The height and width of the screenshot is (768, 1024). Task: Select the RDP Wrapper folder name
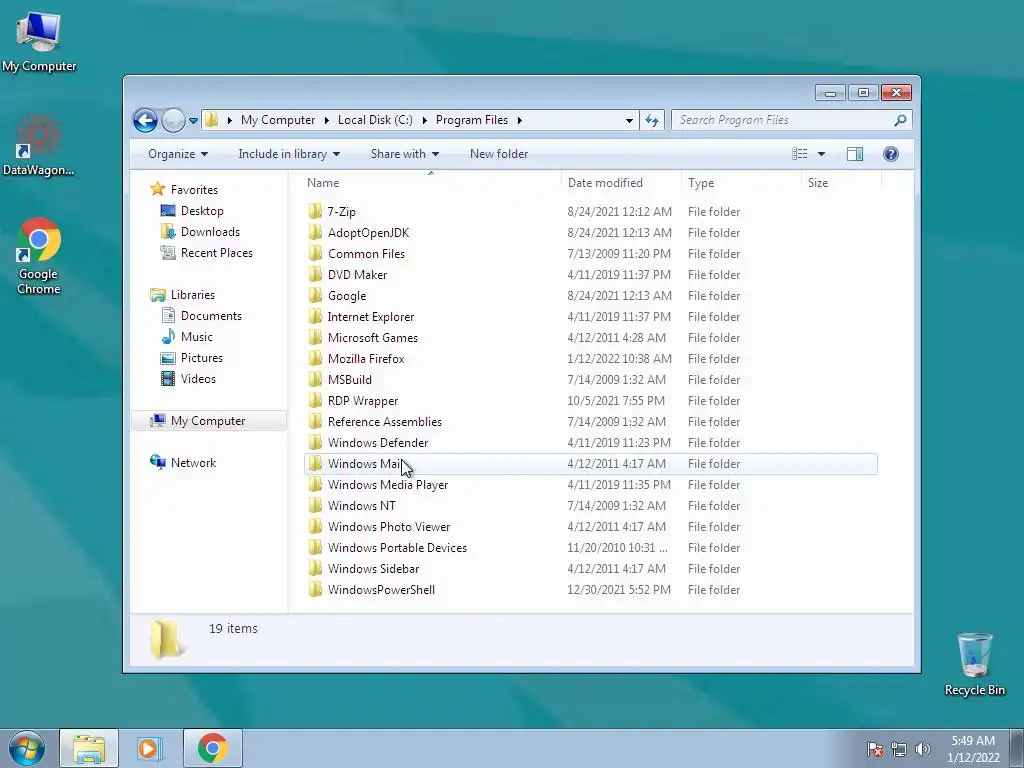(x=362, y=401)
